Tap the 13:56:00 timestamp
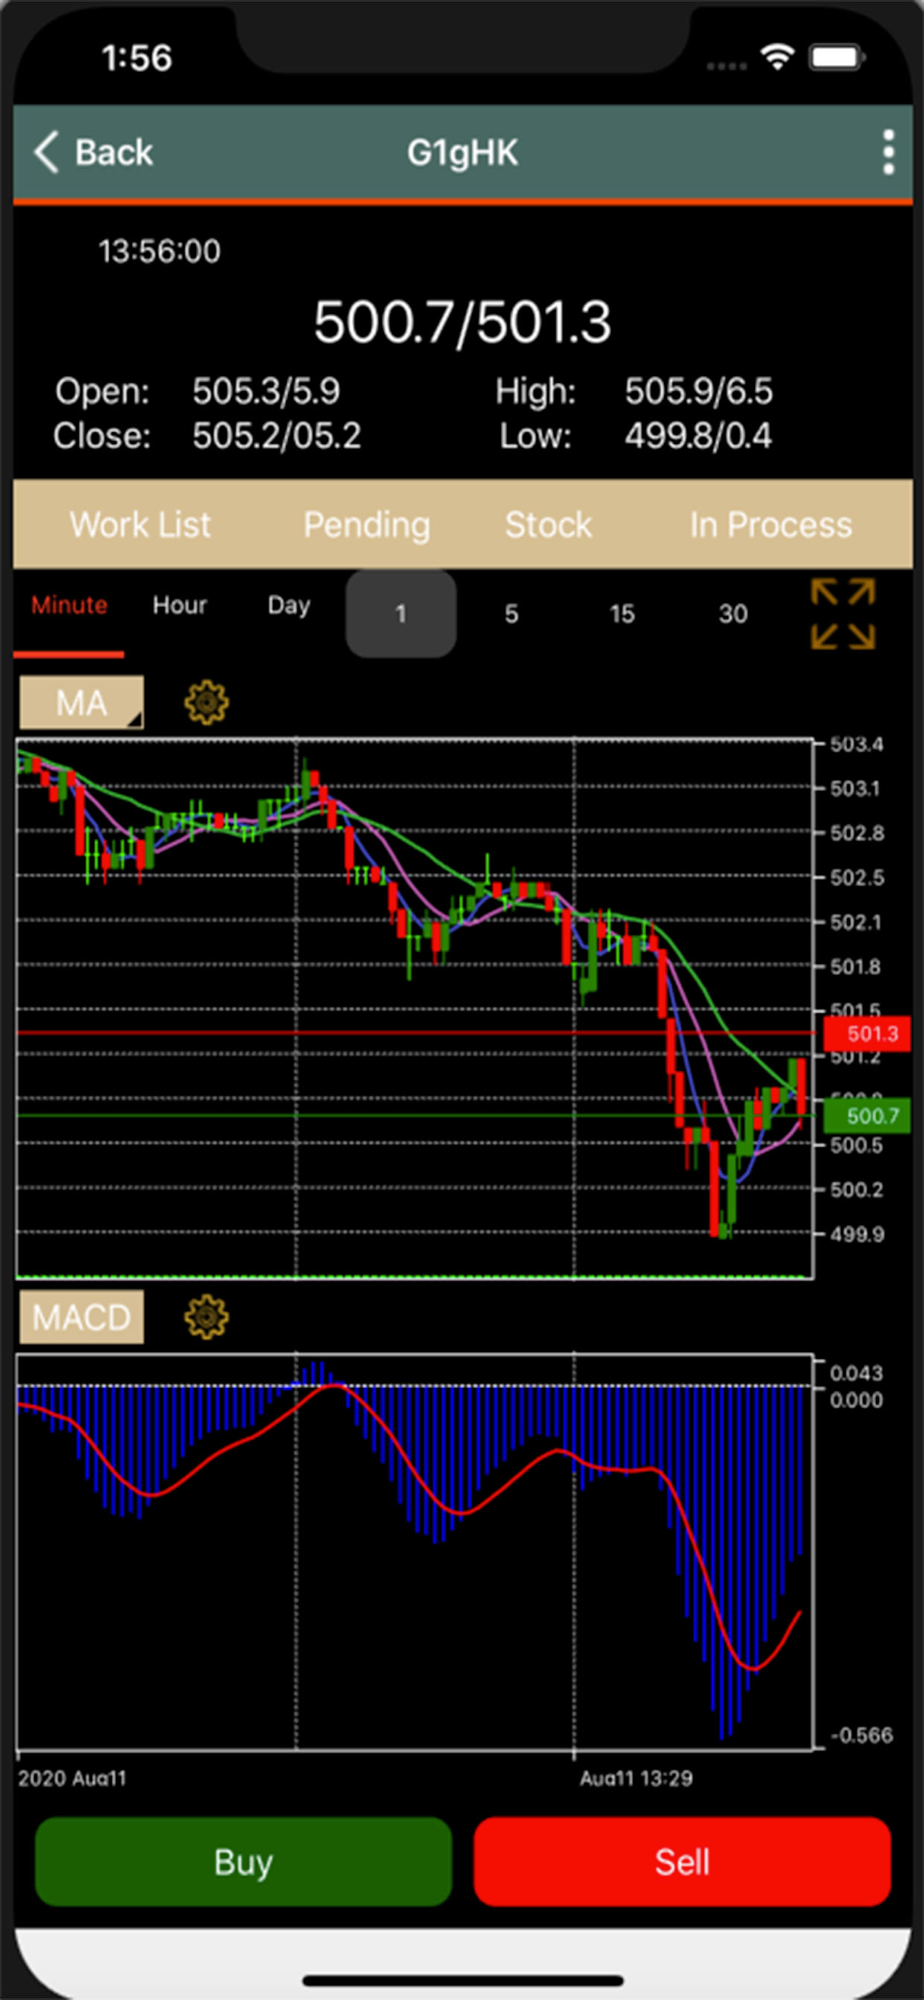924x2000 pixels. (159, 251)
